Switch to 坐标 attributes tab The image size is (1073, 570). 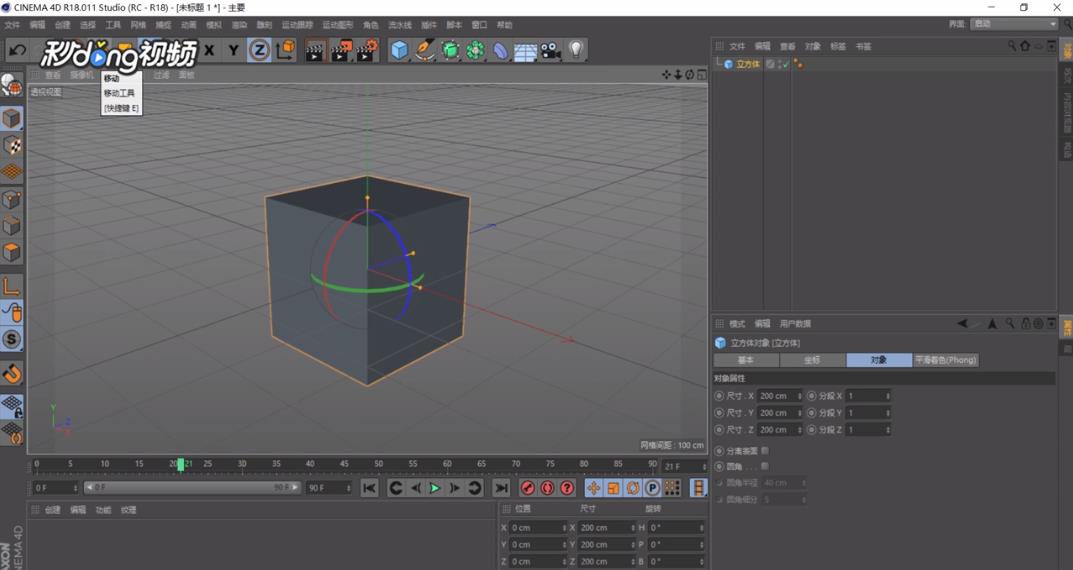tap(812, 360)
